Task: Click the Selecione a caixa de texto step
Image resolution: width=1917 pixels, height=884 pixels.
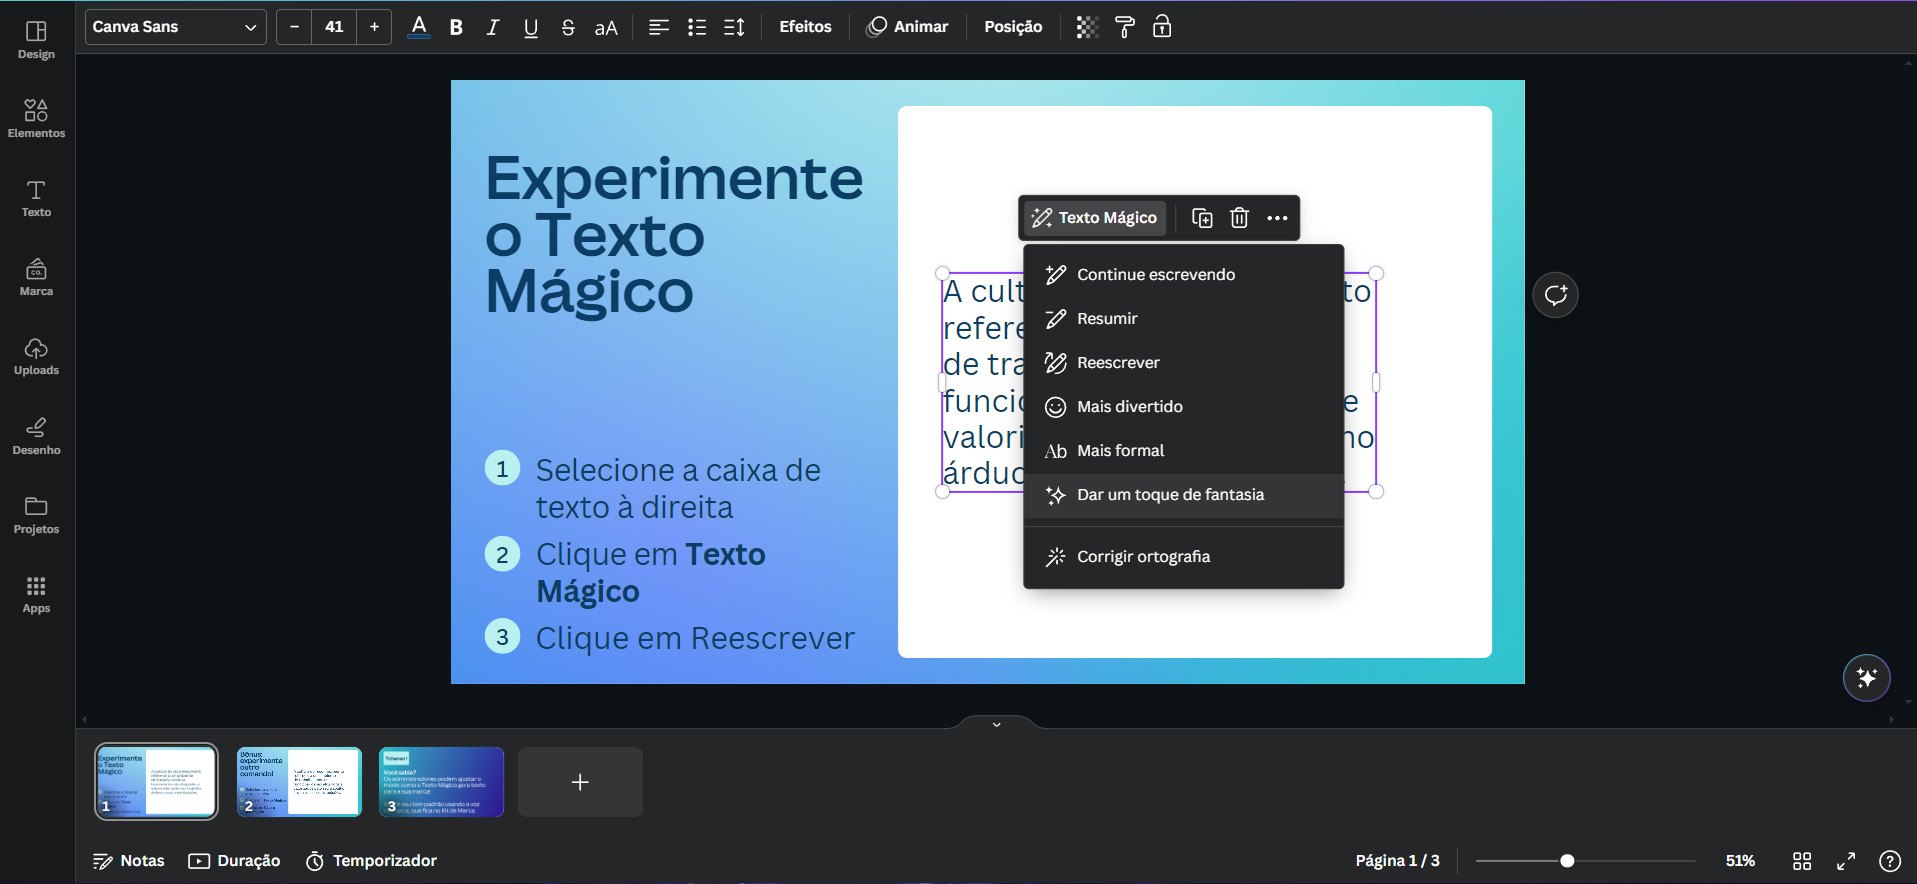Action: pyautogui.click(x=678, y=488)
